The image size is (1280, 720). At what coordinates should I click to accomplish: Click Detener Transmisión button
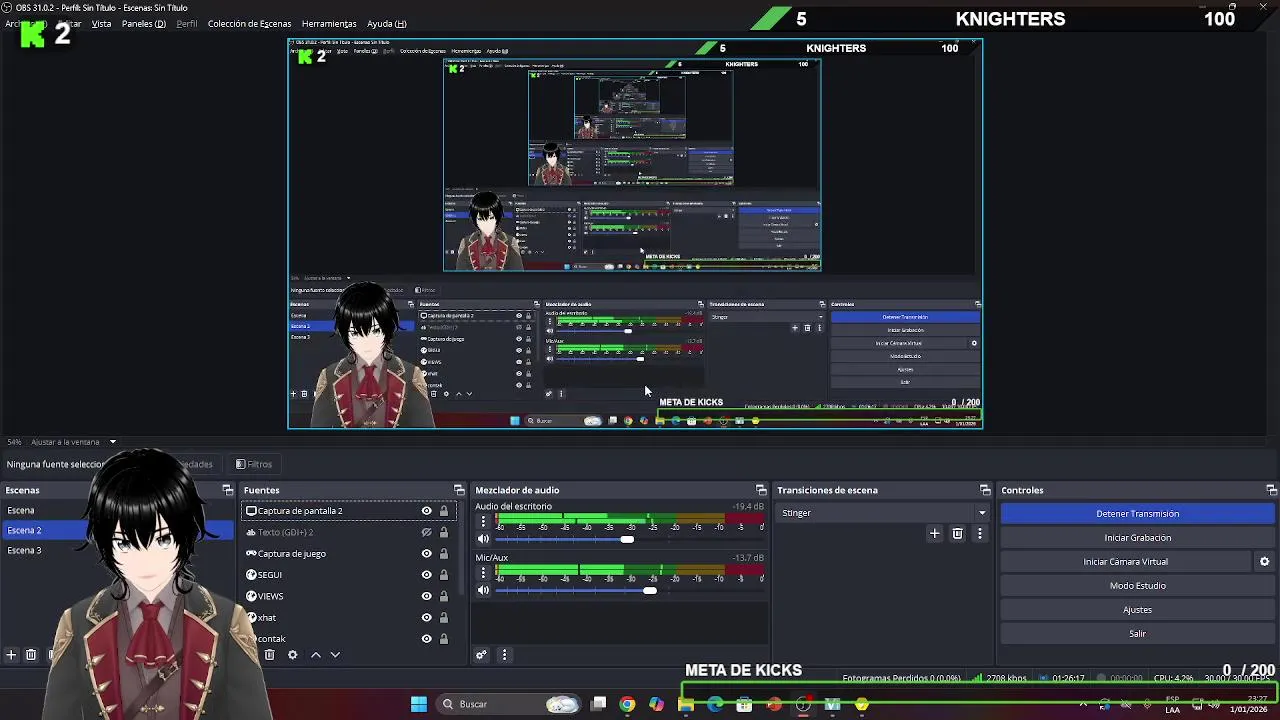(x=1137, y=514)
